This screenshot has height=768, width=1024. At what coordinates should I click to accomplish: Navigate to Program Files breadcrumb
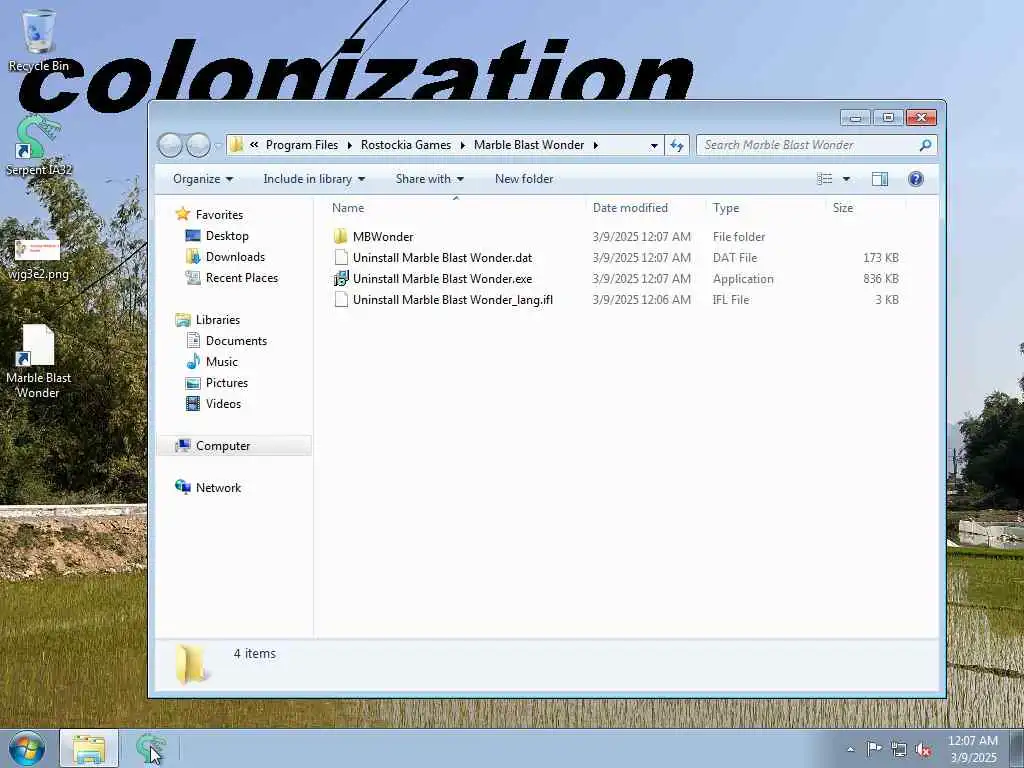click(x=302, y=145)
